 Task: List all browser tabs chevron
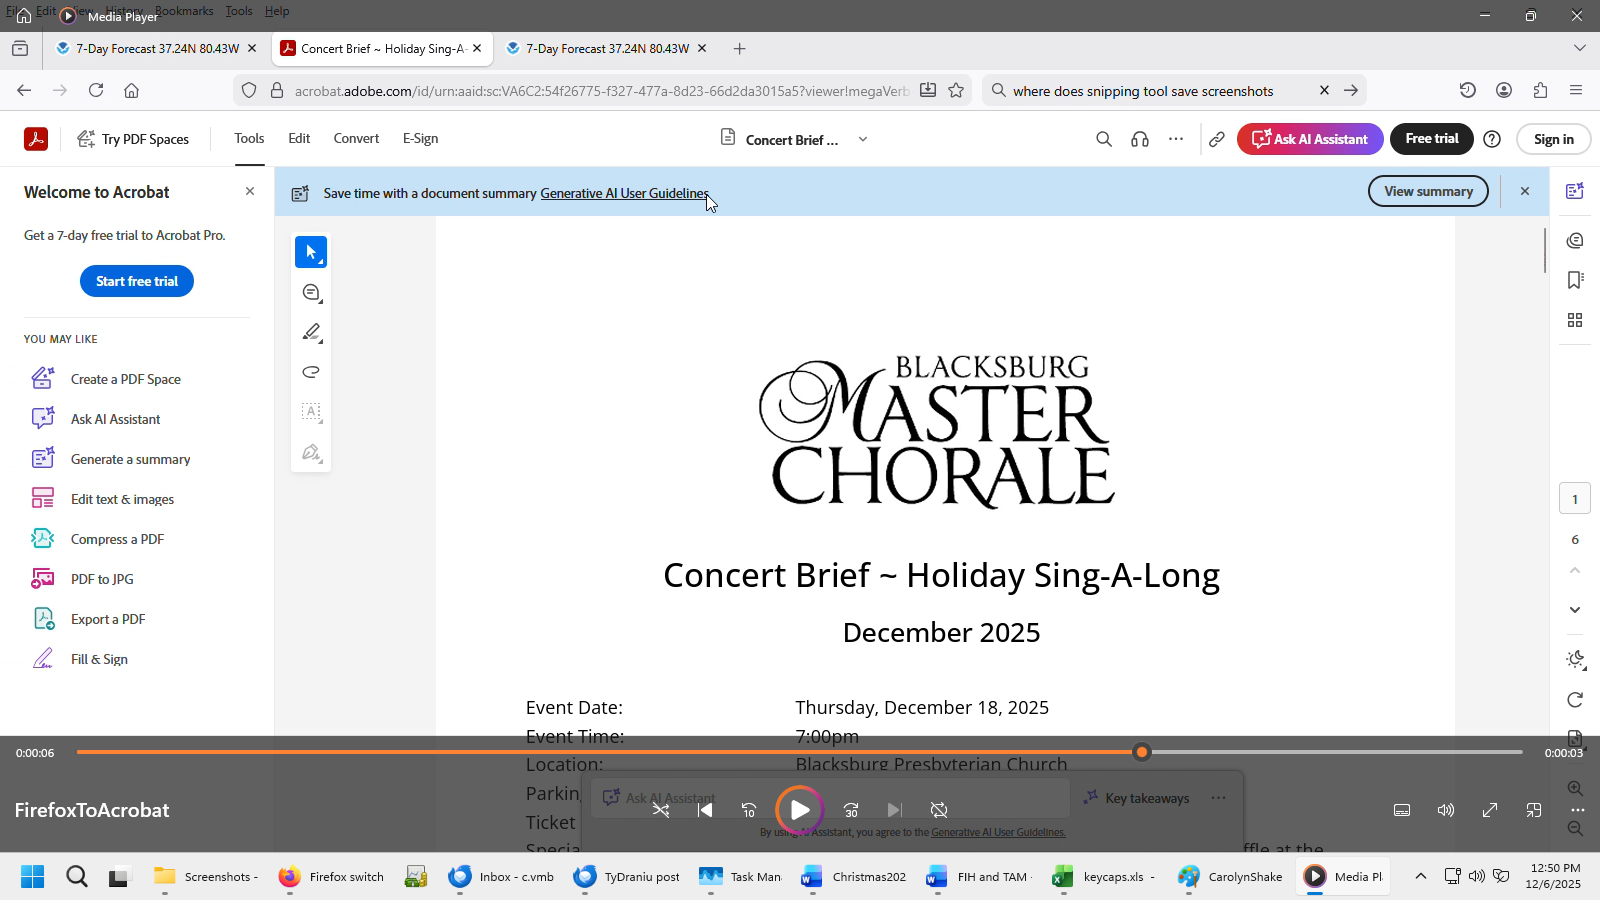coord(1580,48)
